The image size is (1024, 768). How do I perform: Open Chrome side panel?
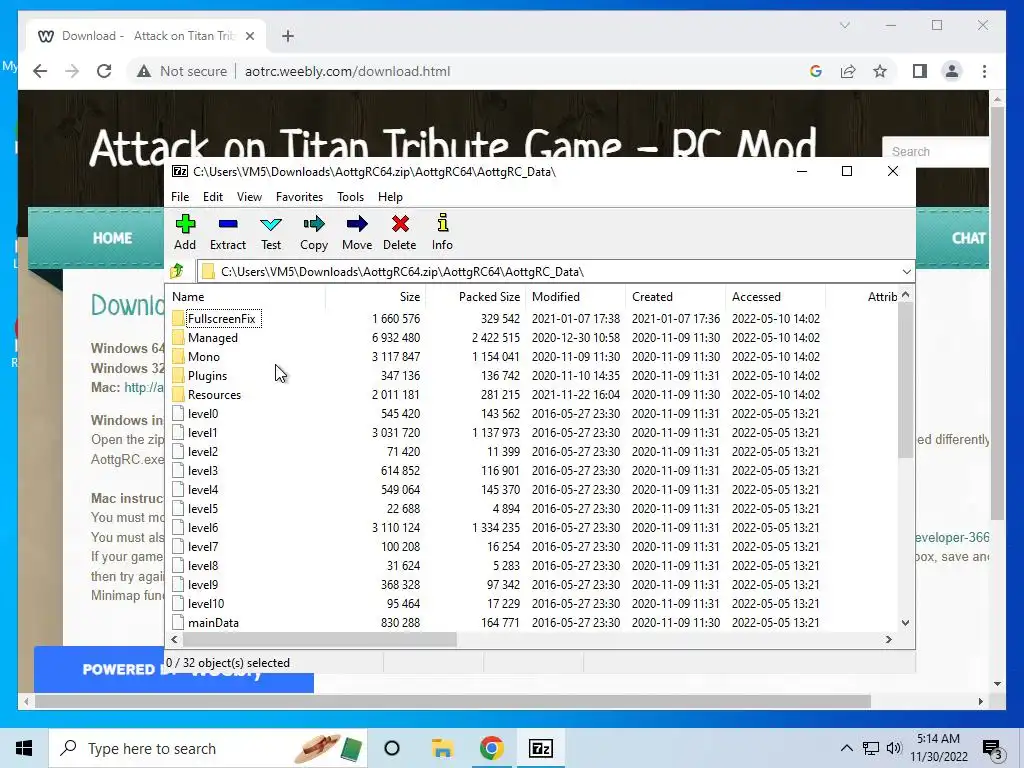(920, 71)
